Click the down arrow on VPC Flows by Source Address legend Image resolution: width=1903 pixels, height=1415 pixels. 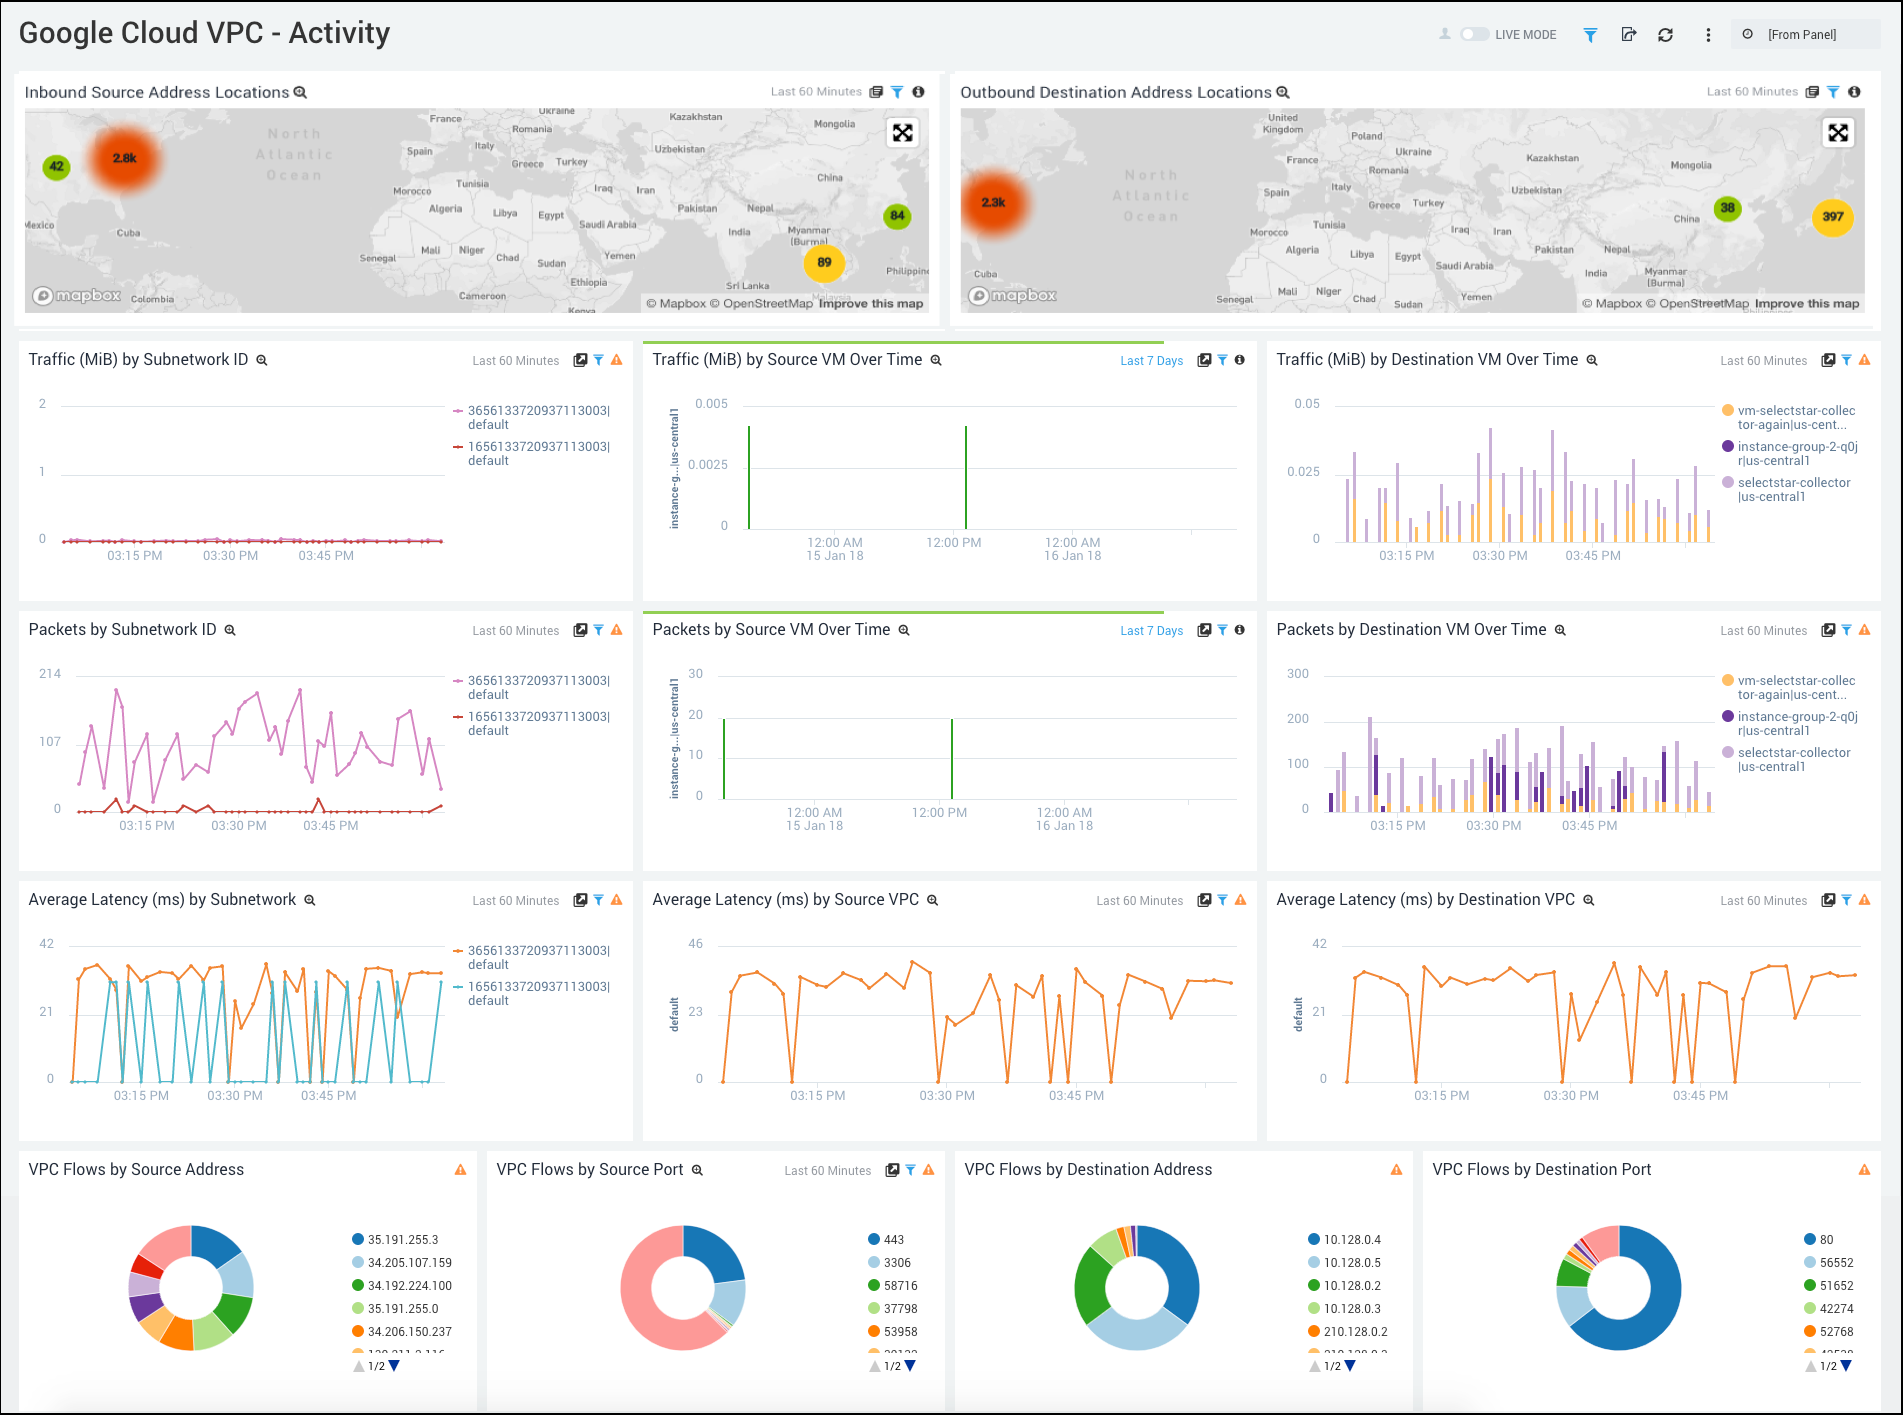[x=394, y=1365]
